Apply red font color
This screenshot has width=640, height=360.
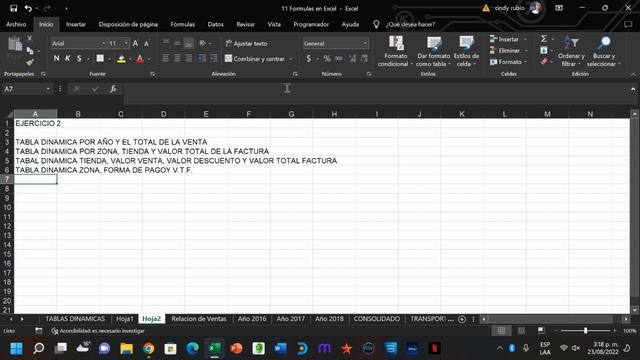coord(140,59)
